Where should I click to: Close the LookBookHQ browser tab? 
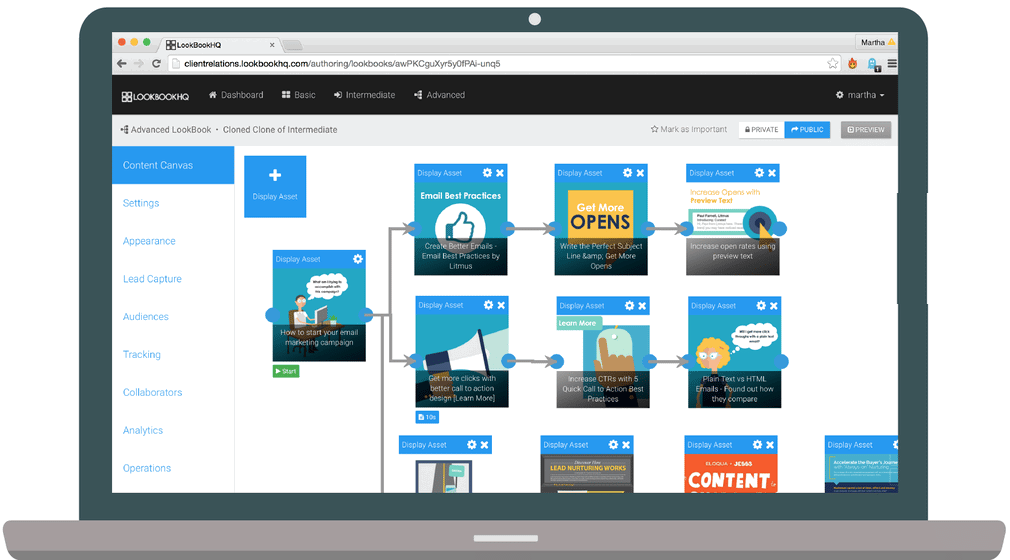click(x=272, y=44)
